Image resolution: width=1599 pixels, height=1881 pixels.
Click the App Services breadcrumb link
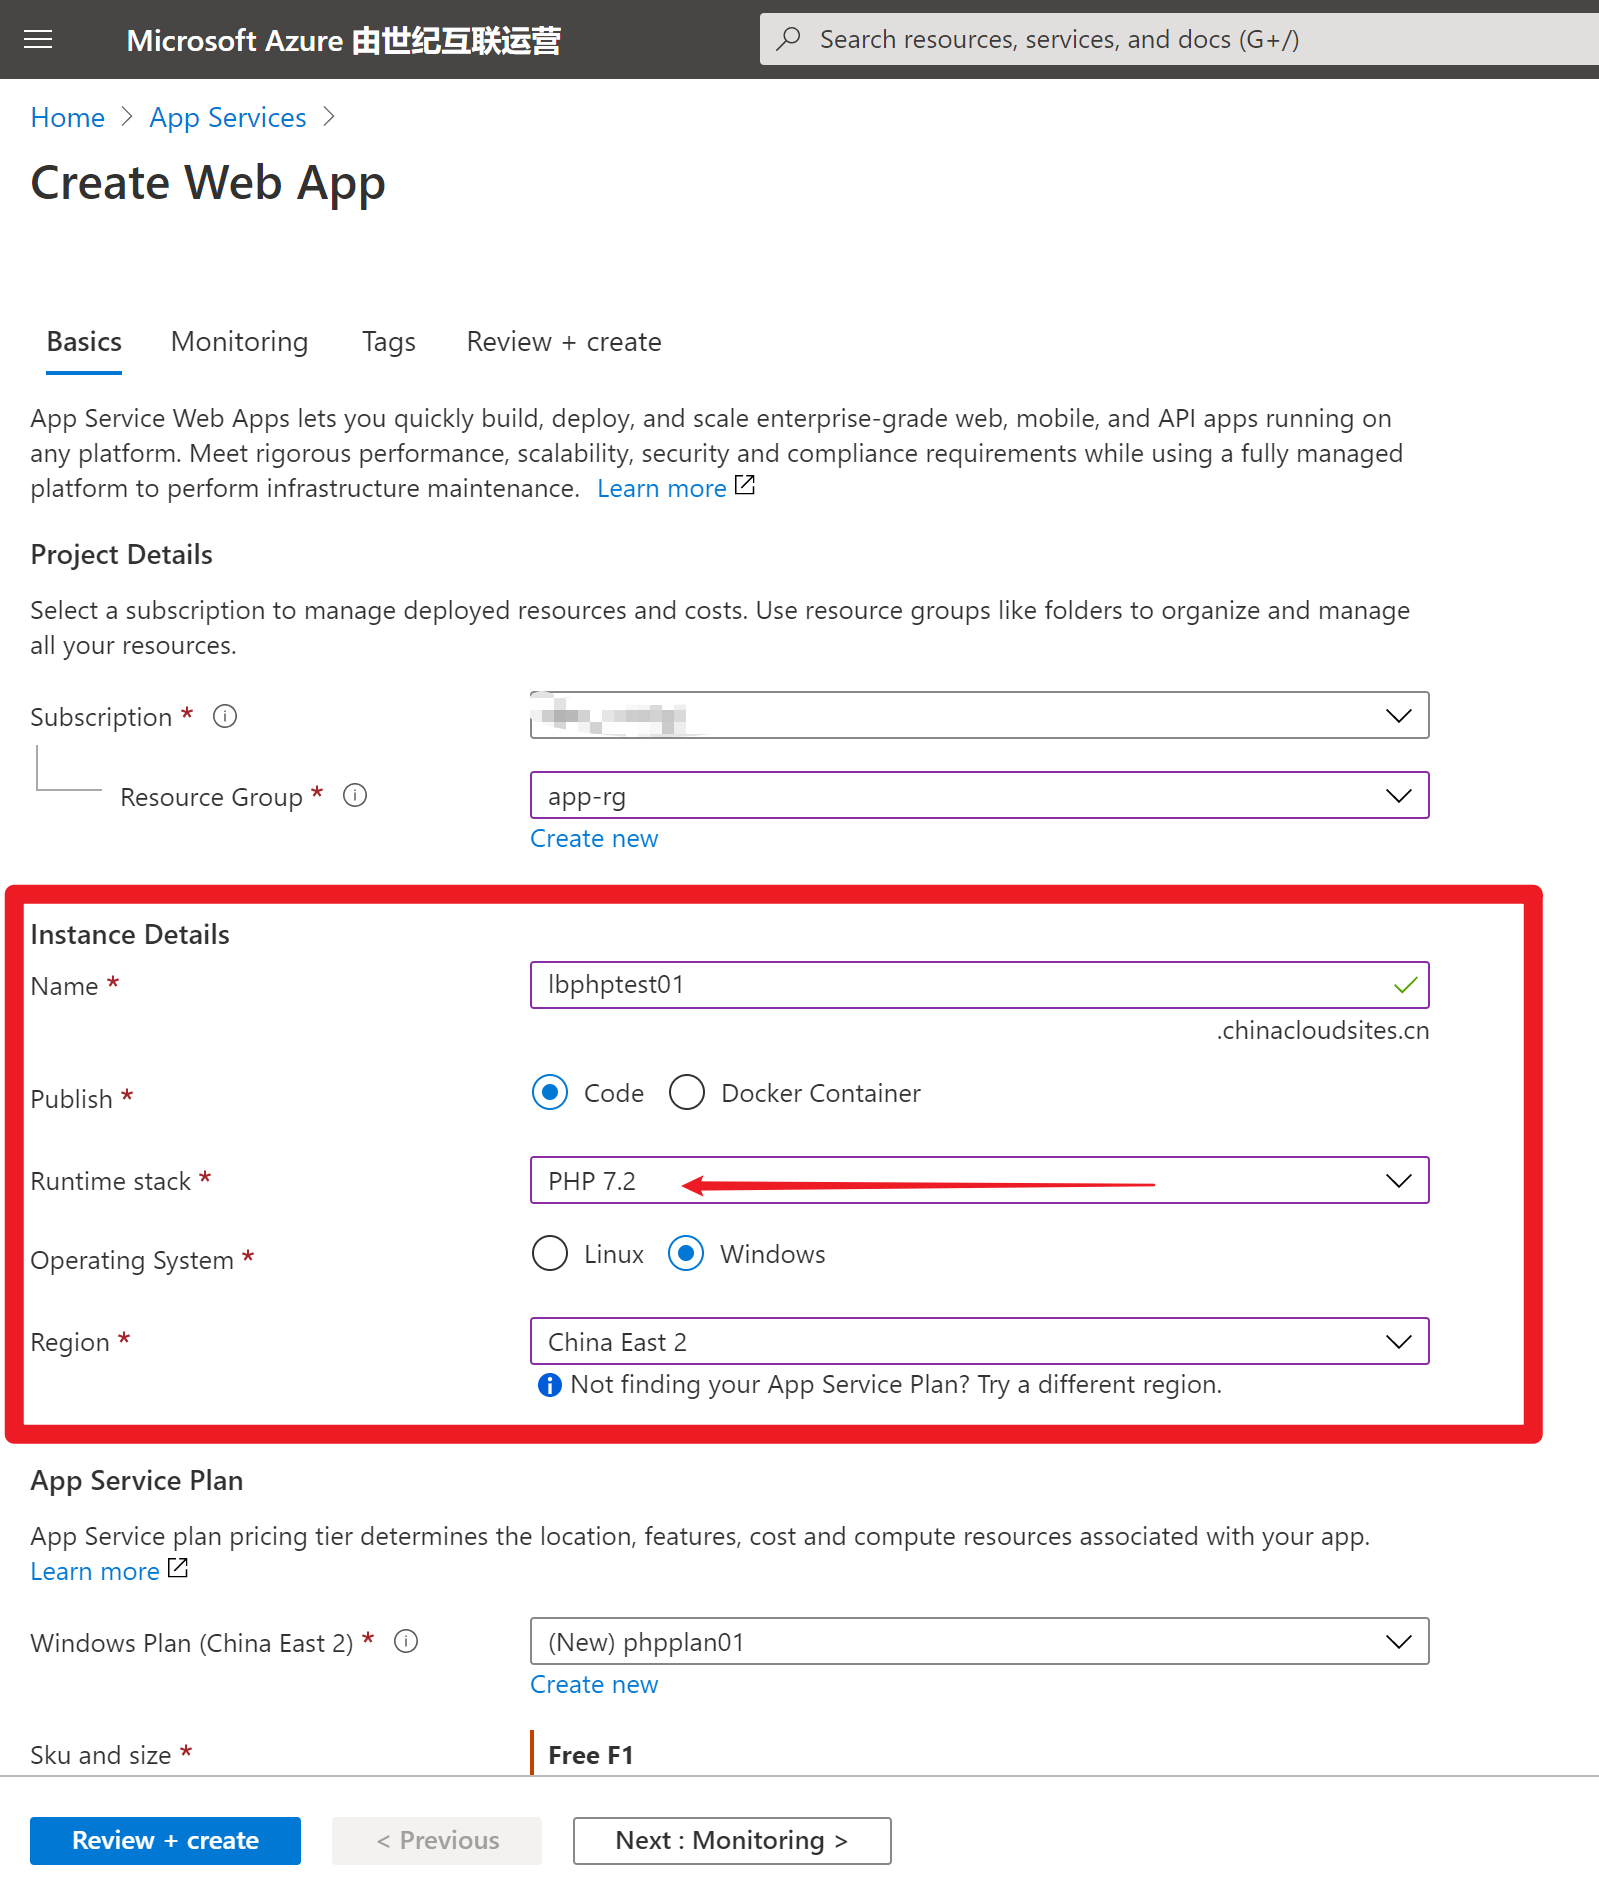point(228,118)
